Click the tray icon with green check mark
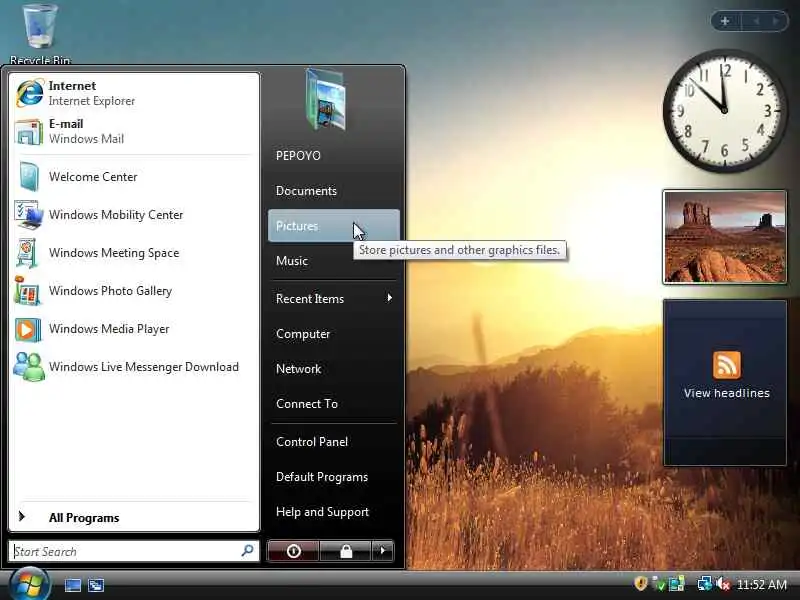The image size is (800, 600). 659,584
